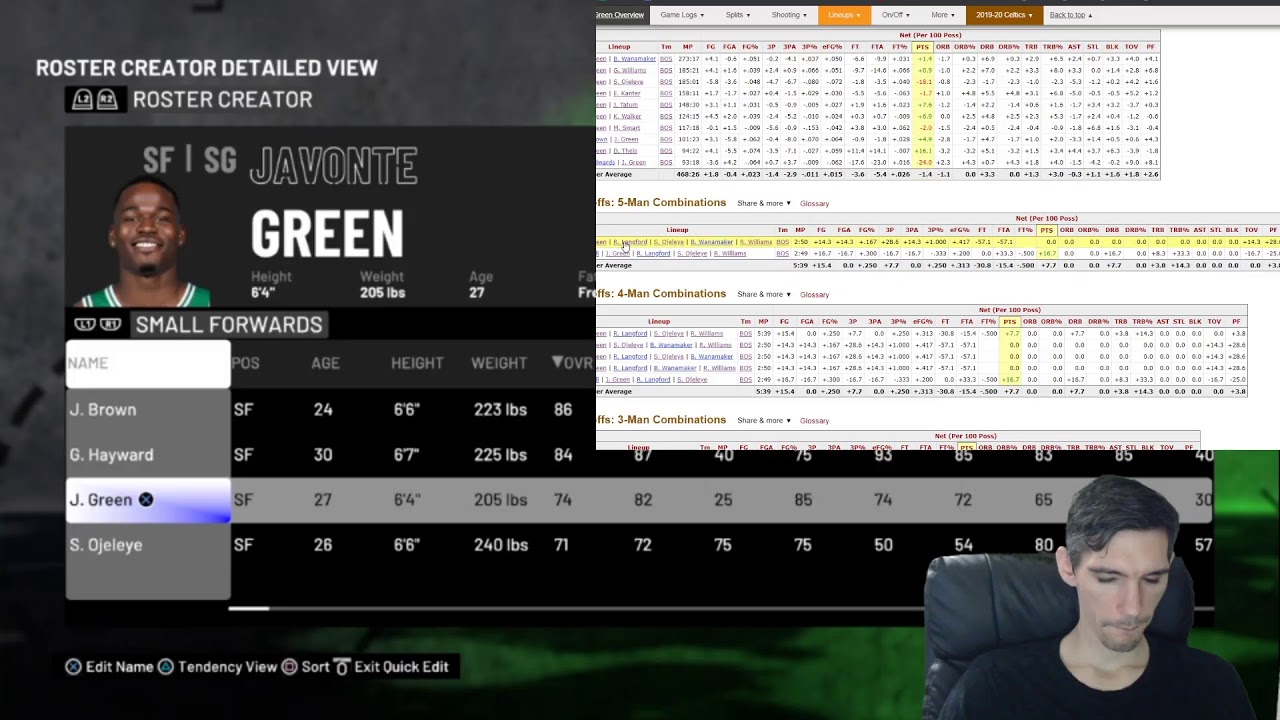Click the L2 R2 bumper icon beside Roster Creator

tap(96, 99)
